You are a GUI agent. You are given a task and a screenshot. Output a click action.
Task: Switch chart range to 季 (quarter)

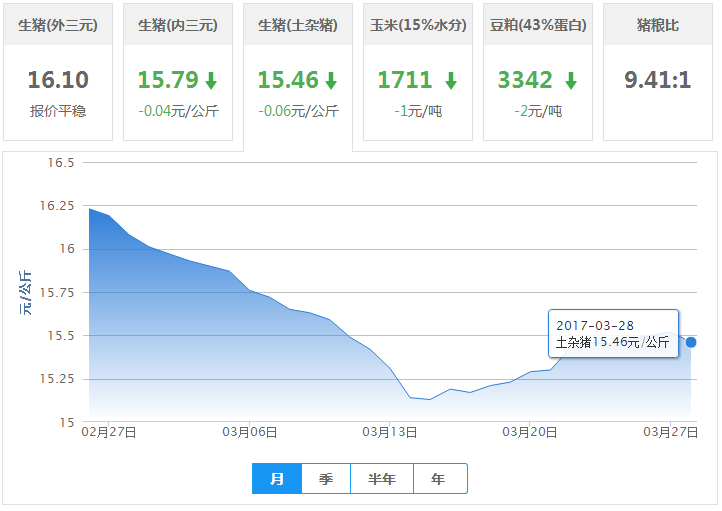coord(326,479)
